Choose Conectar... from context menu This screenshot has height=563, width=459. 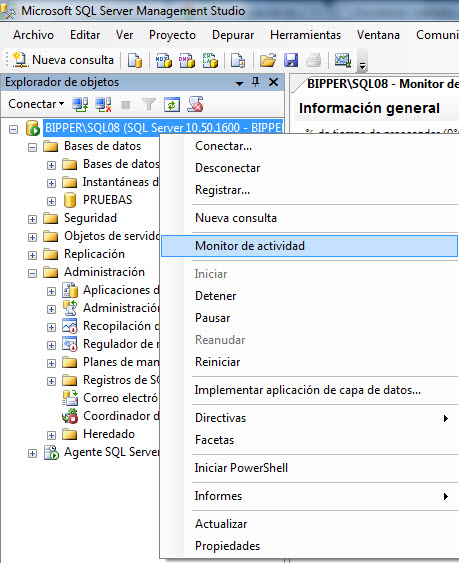coord(309,146)
